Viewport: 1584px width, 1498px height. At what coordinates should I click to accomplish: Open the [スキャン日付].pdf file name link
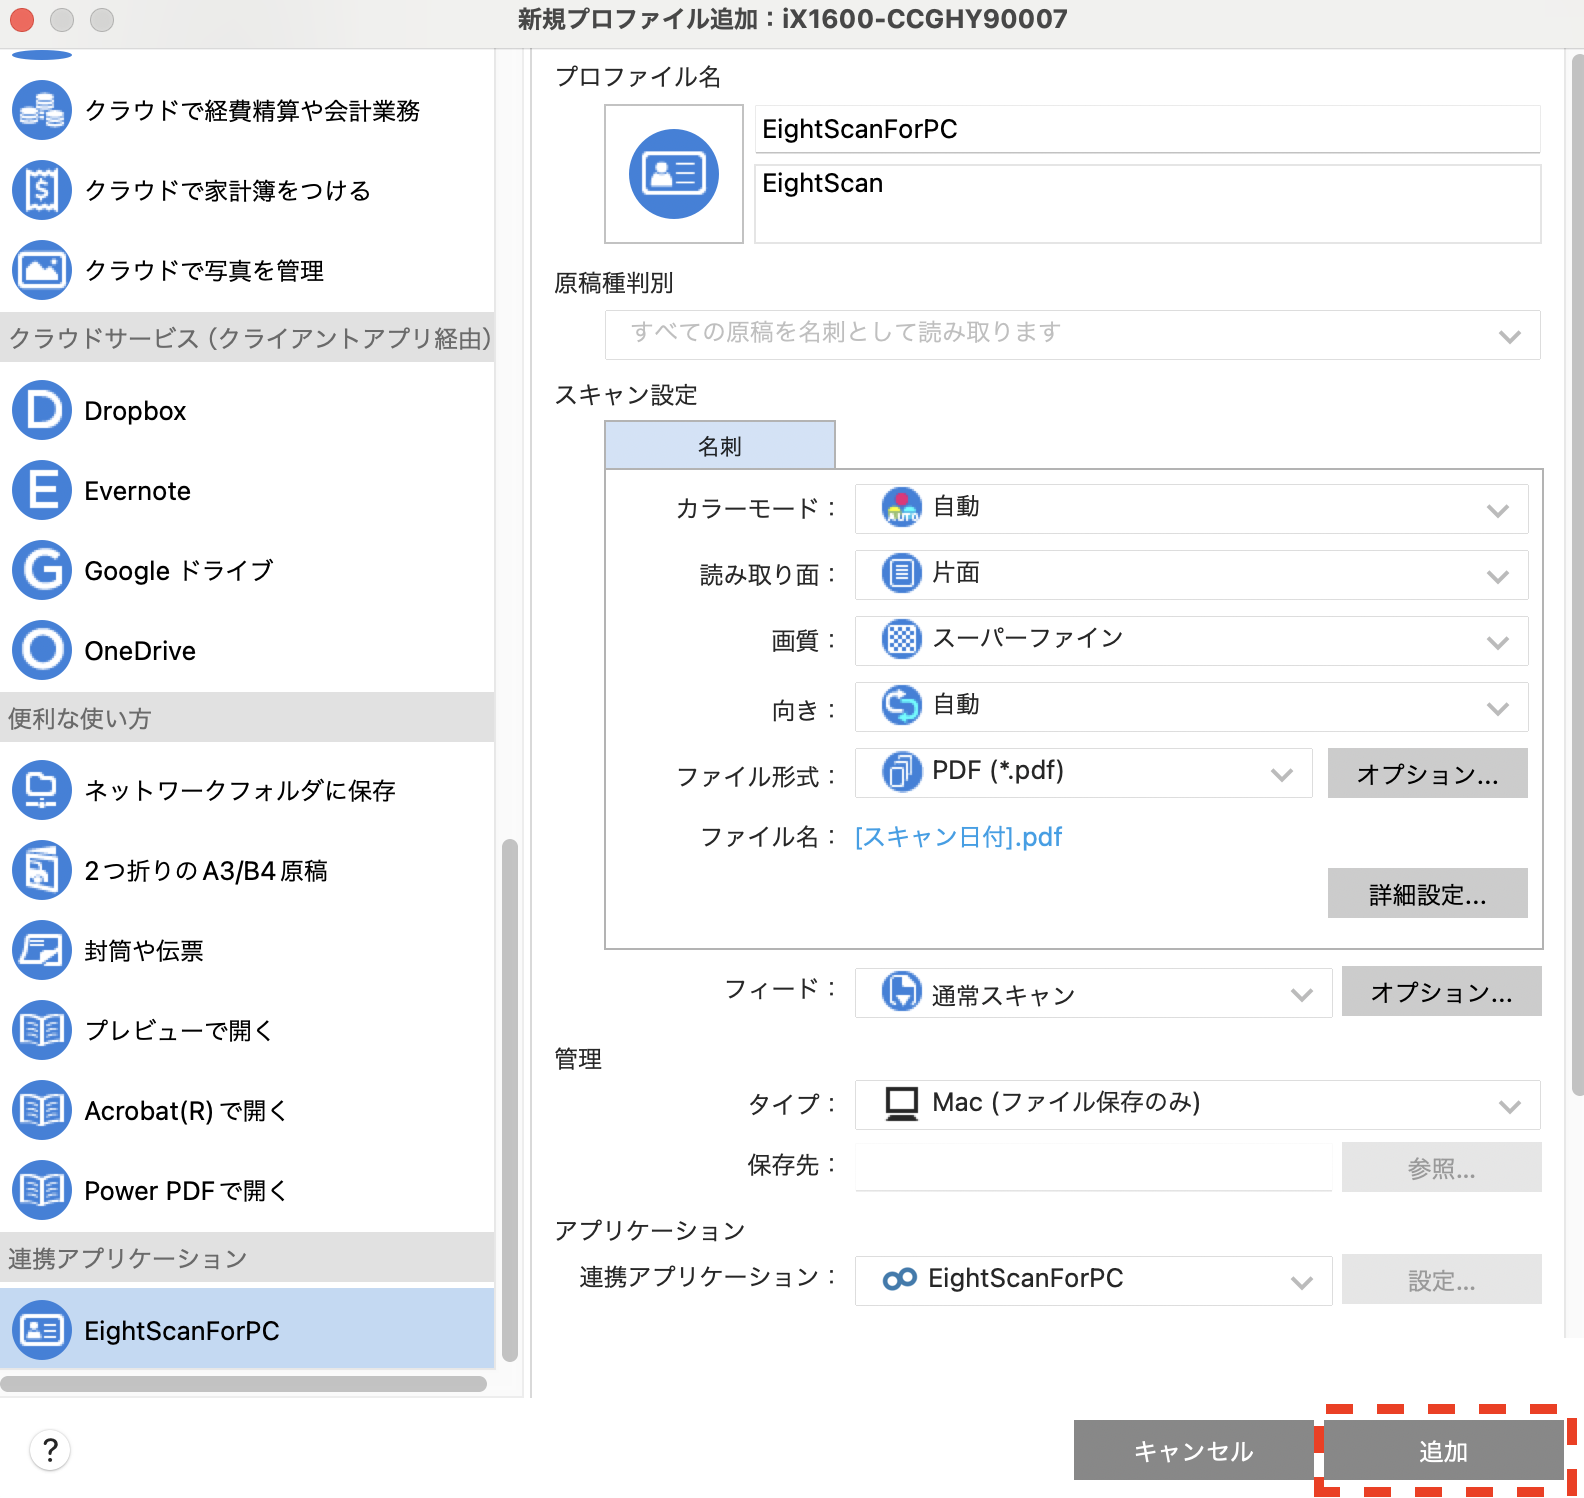pyautogui.click(x=958, y=837)
